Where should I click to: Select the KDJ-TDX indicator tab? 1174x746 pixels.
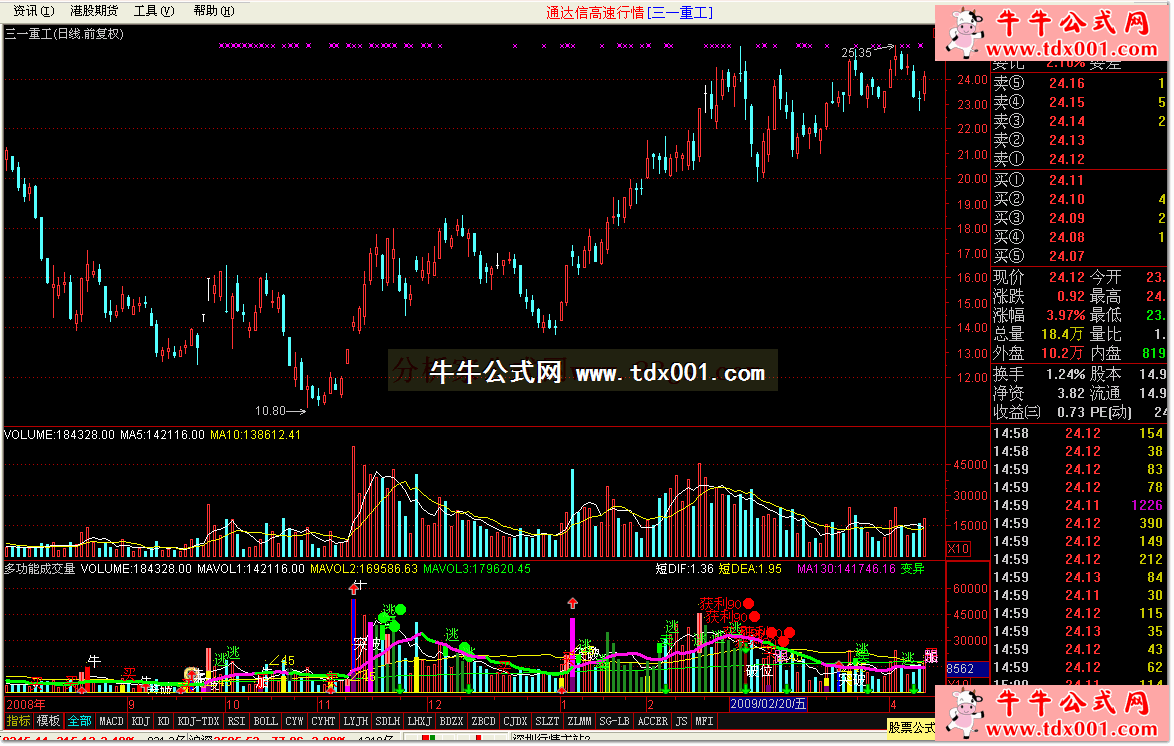pyautogui.click(x=198, y=721)
